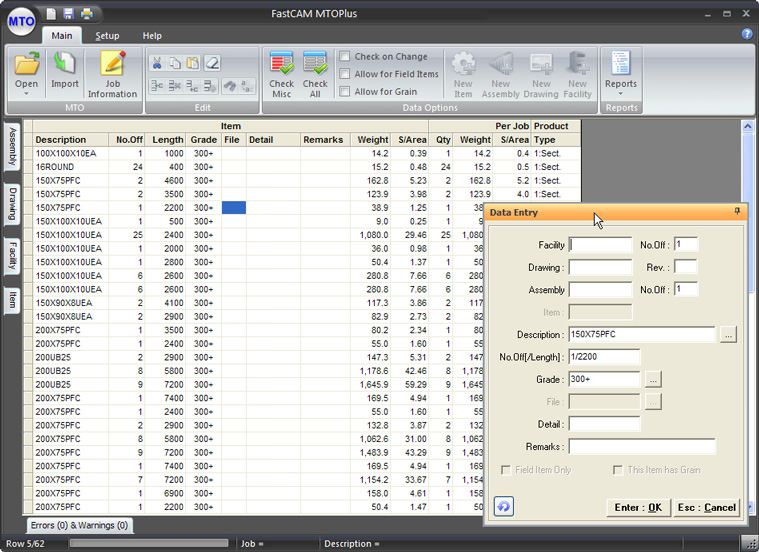Image resolution: width=759 pixels, height=552 pixels.
Task: Click the first Weight column header
Action: 371,139
